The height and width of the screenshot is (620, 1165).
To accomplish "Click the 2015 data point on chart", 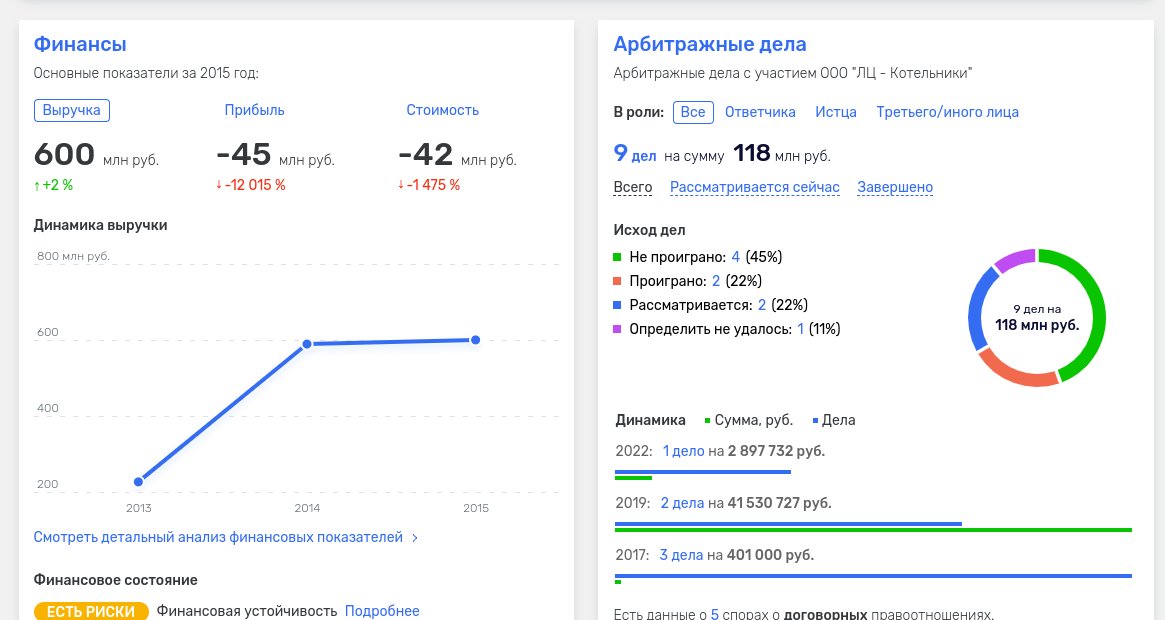I will click(x=475, y=340).
